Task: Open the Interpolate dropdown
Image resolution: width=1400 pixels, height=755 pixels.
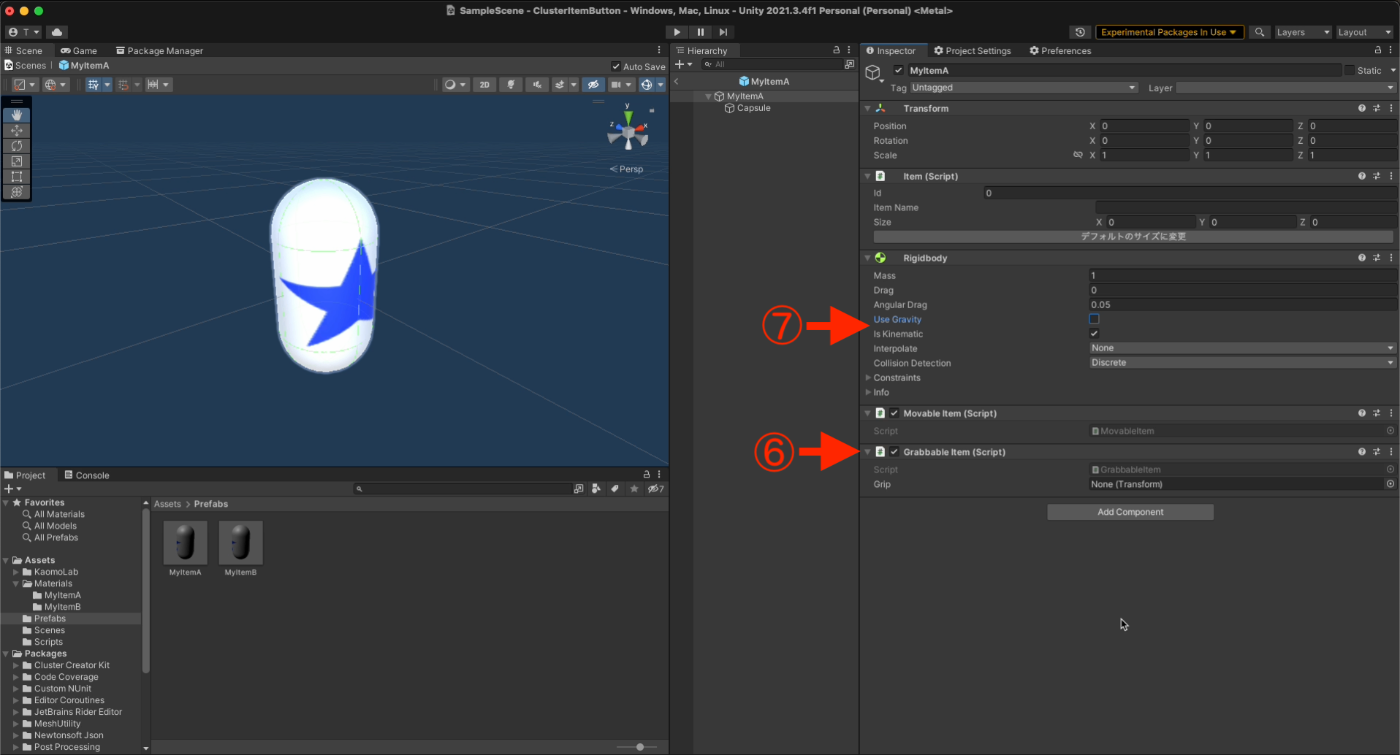Action: 1242,348
